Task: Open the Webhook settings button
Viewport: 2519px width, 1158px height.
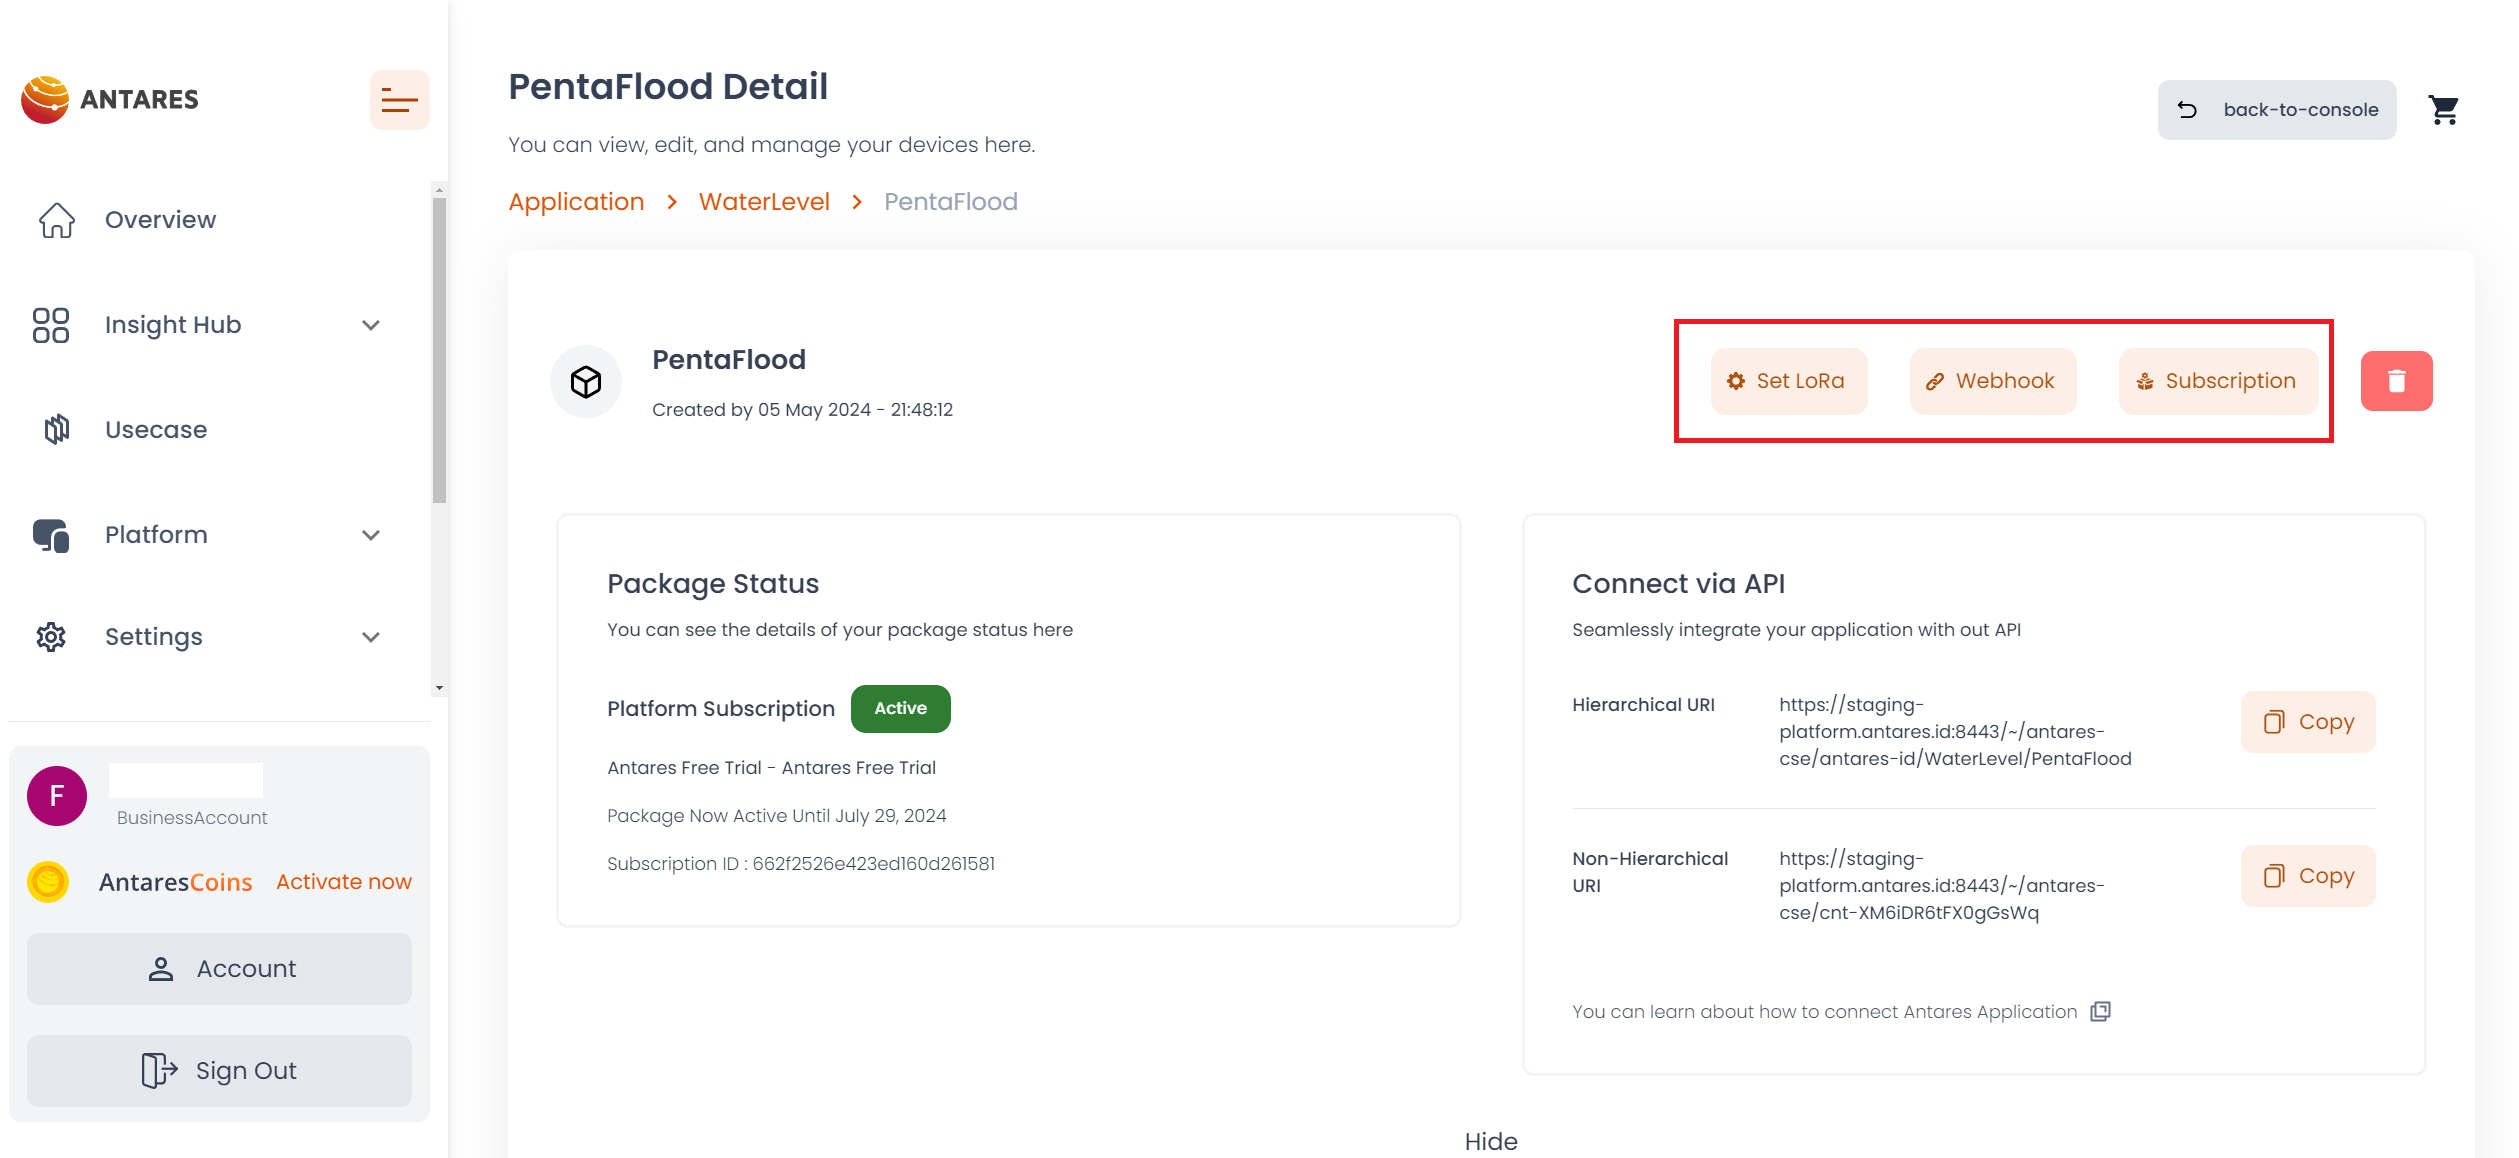Action: coord(1992,381)
